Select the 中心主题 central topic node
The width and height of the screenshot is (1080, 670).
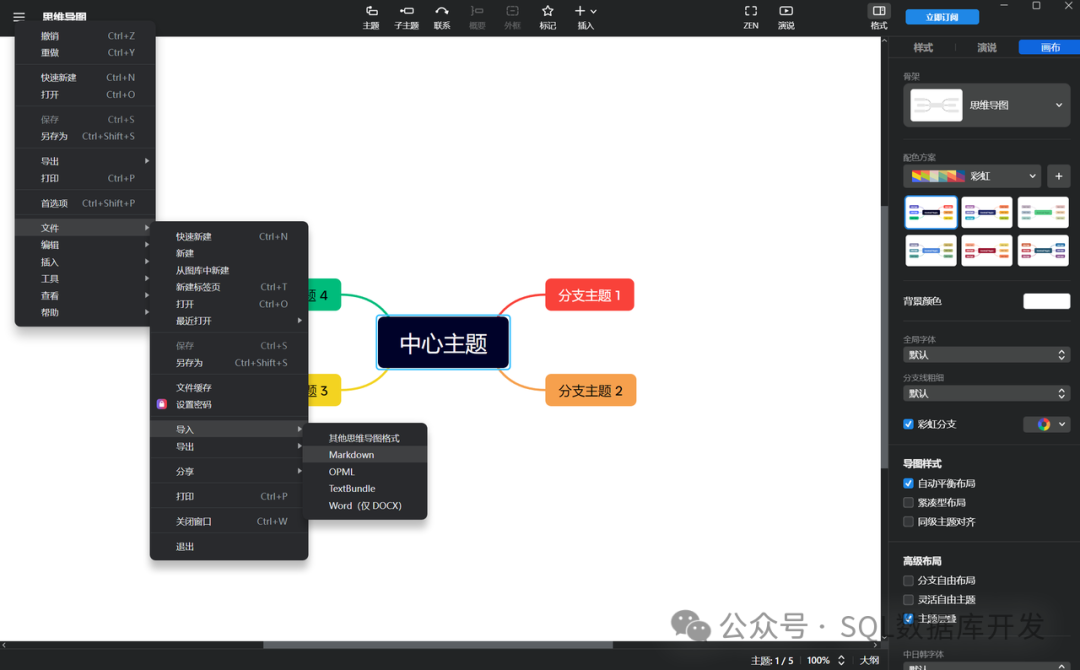coord(443,342)
